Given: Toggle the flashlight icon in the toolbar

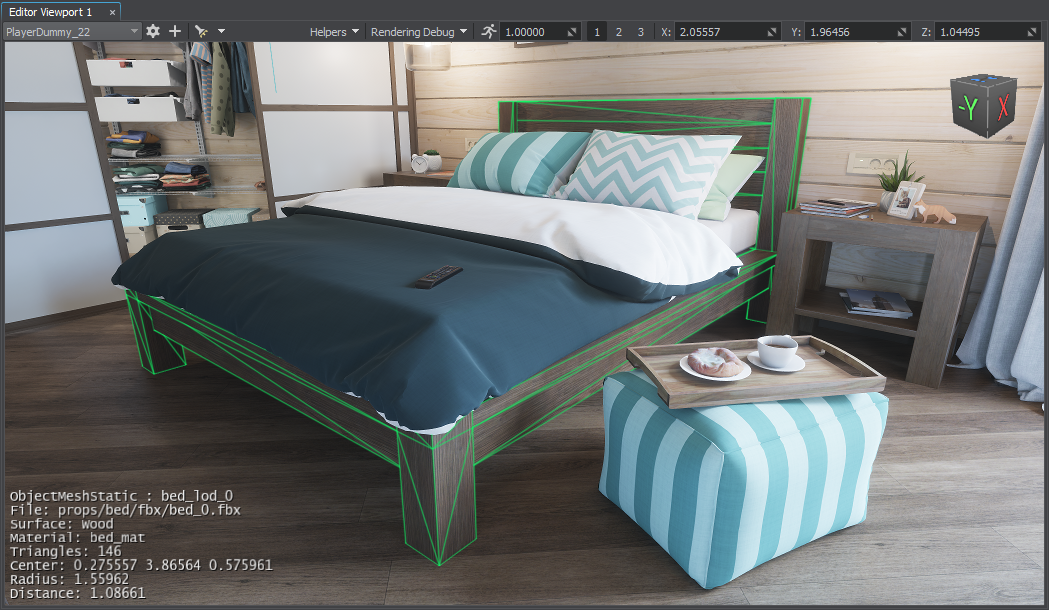Looking at the screenshot, I should pos(201,31).
